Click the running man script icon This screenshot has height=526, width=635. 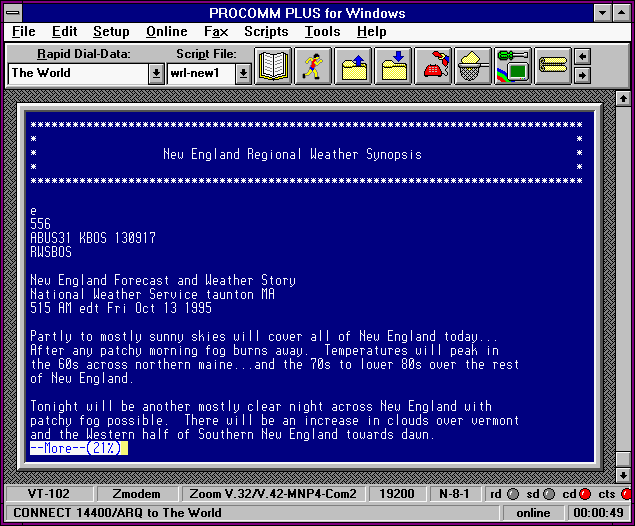point(313,66)
